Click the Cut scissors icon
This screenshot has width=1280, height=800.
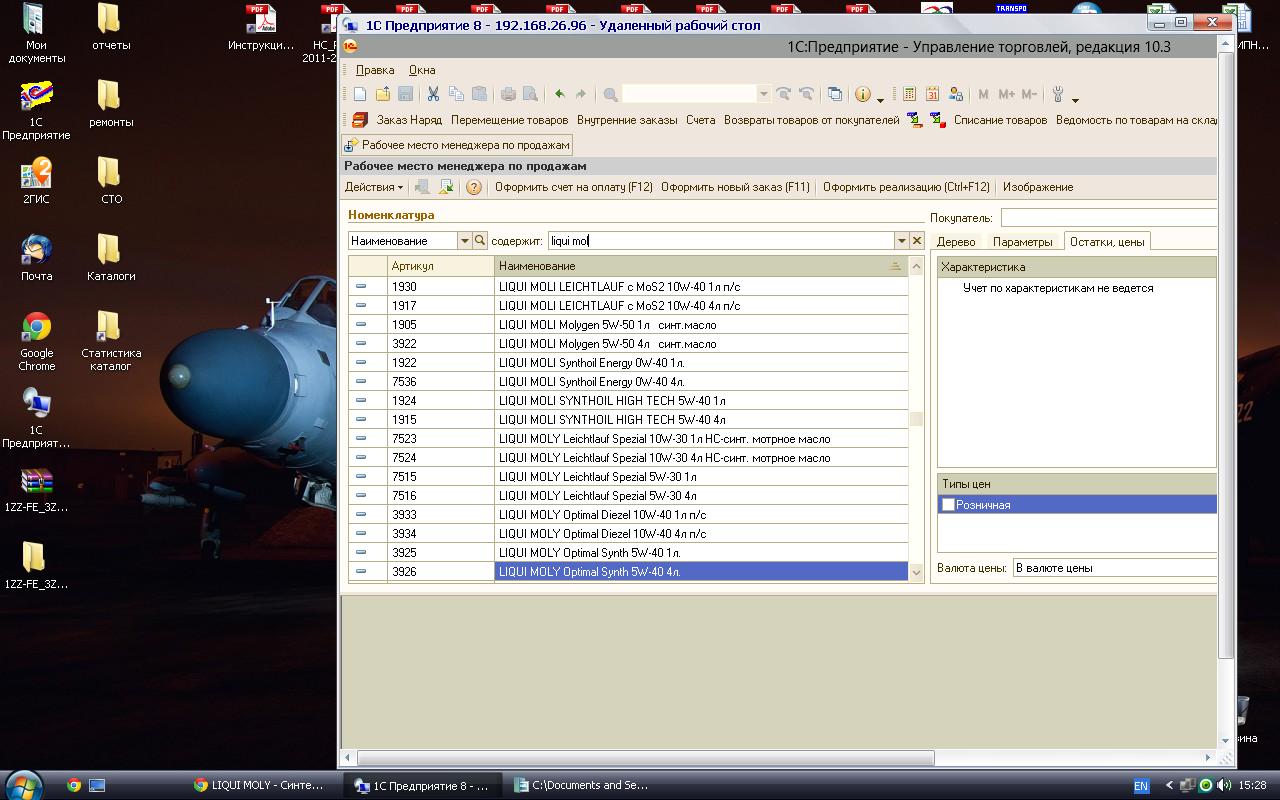[433, 94]
